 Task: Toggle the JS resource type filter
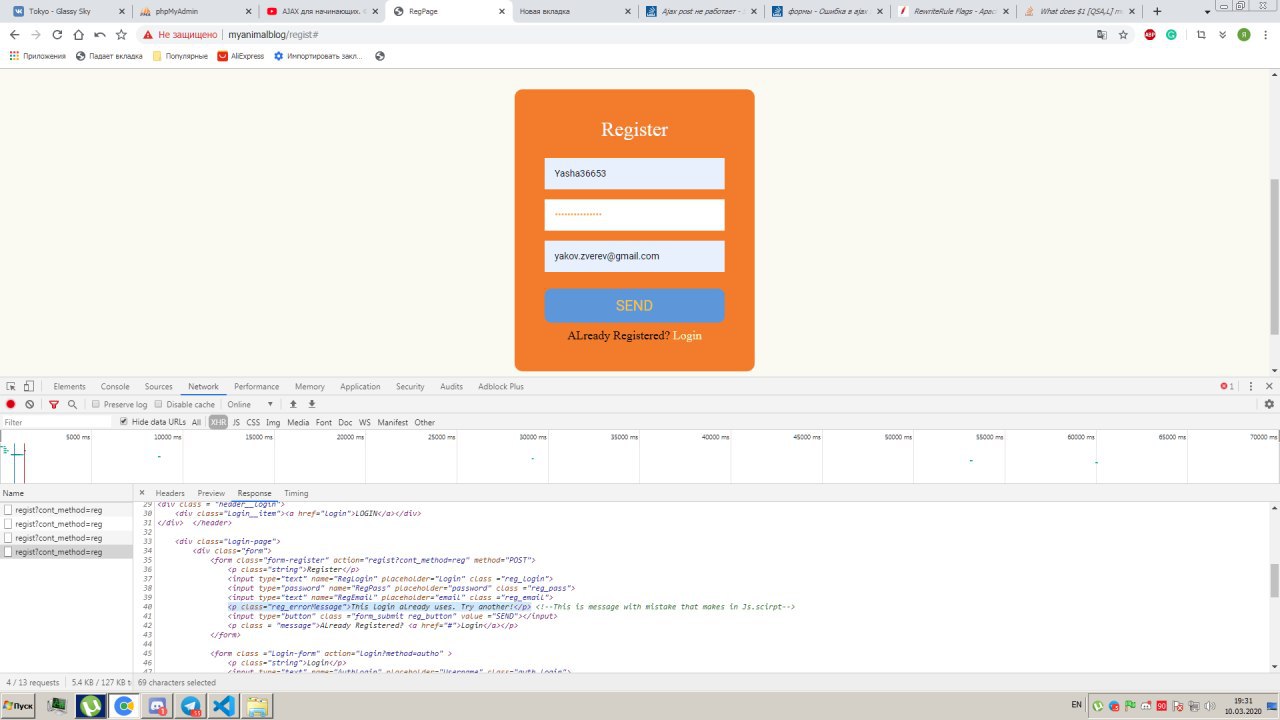tap(236, 422)
